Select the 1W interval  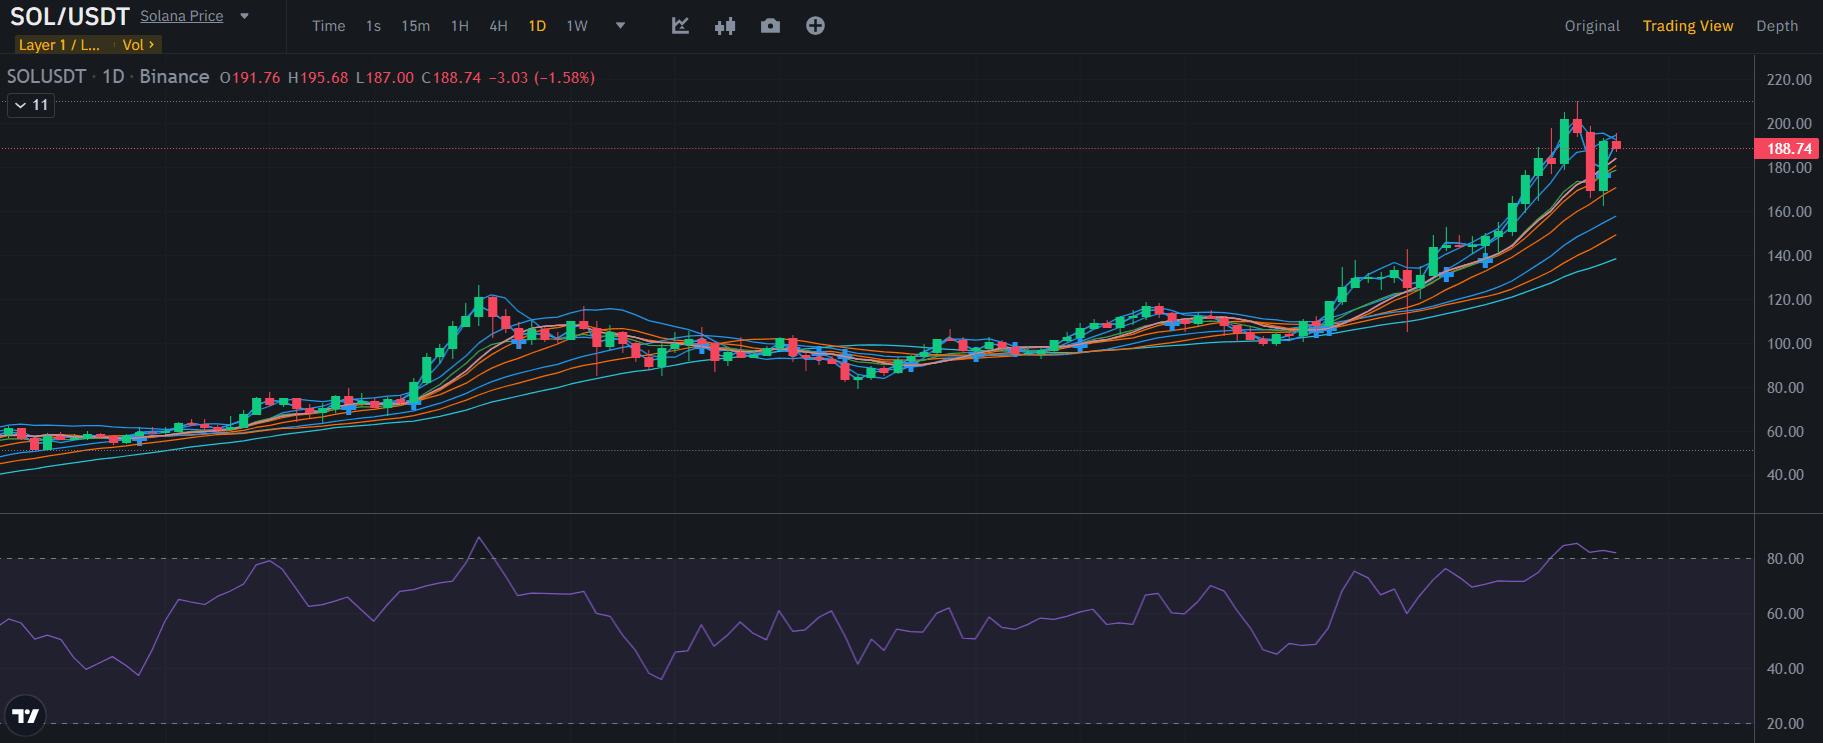577,26
